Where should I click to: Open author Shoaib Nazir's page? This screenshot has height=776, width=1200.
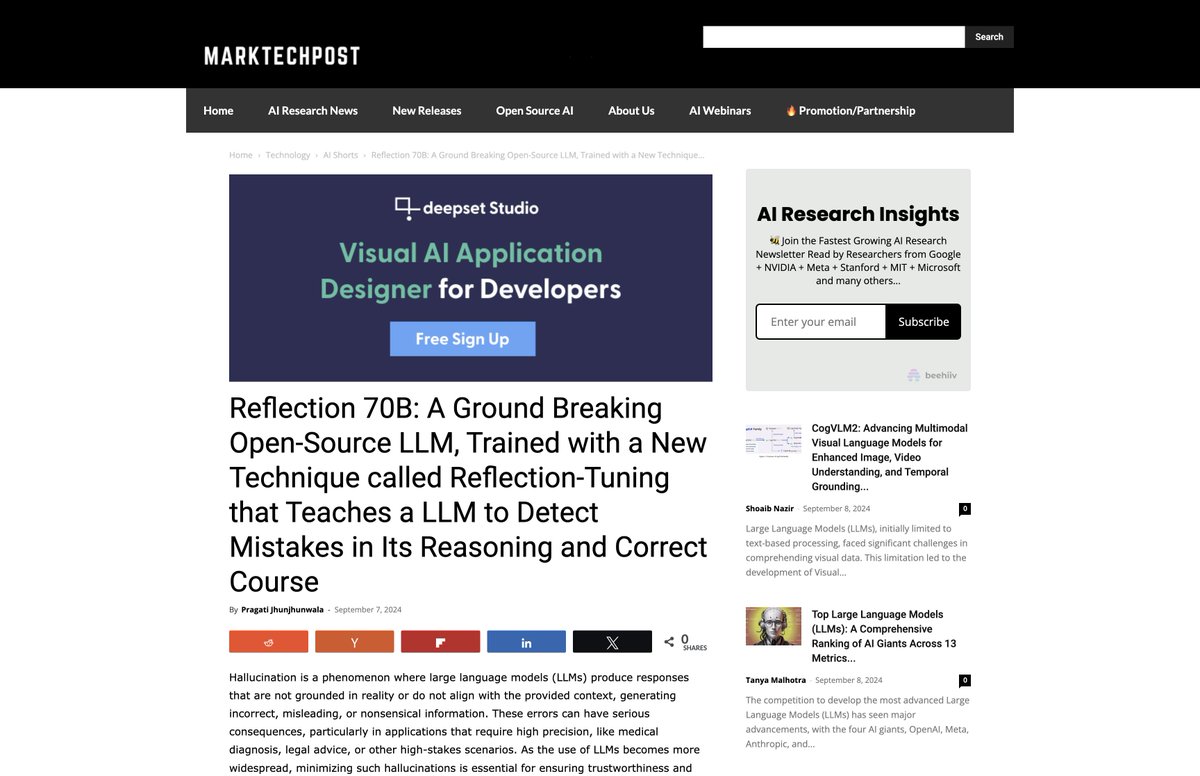[770, 509]
